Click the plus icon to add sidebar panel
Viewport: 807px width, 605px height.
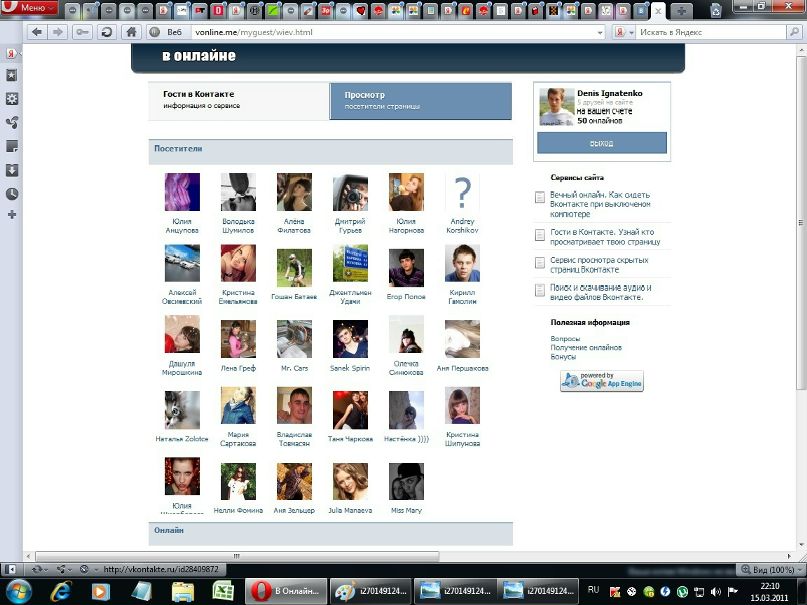click(11, 215)
